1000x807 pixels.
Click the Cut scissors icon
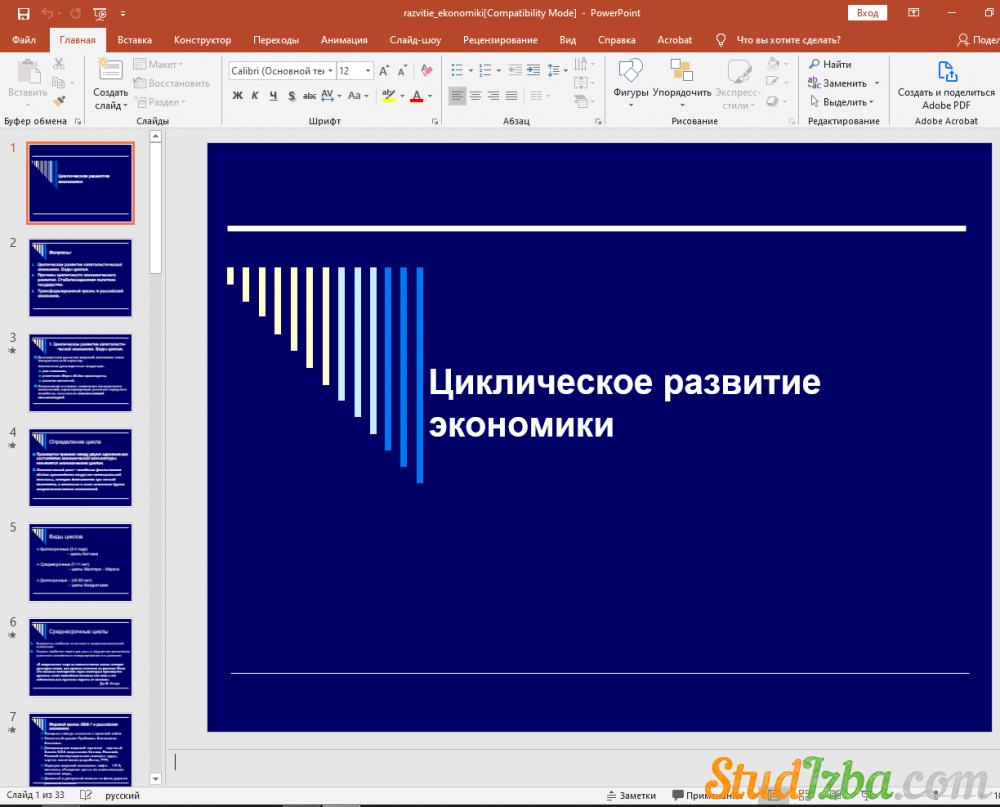pos(59,64)
